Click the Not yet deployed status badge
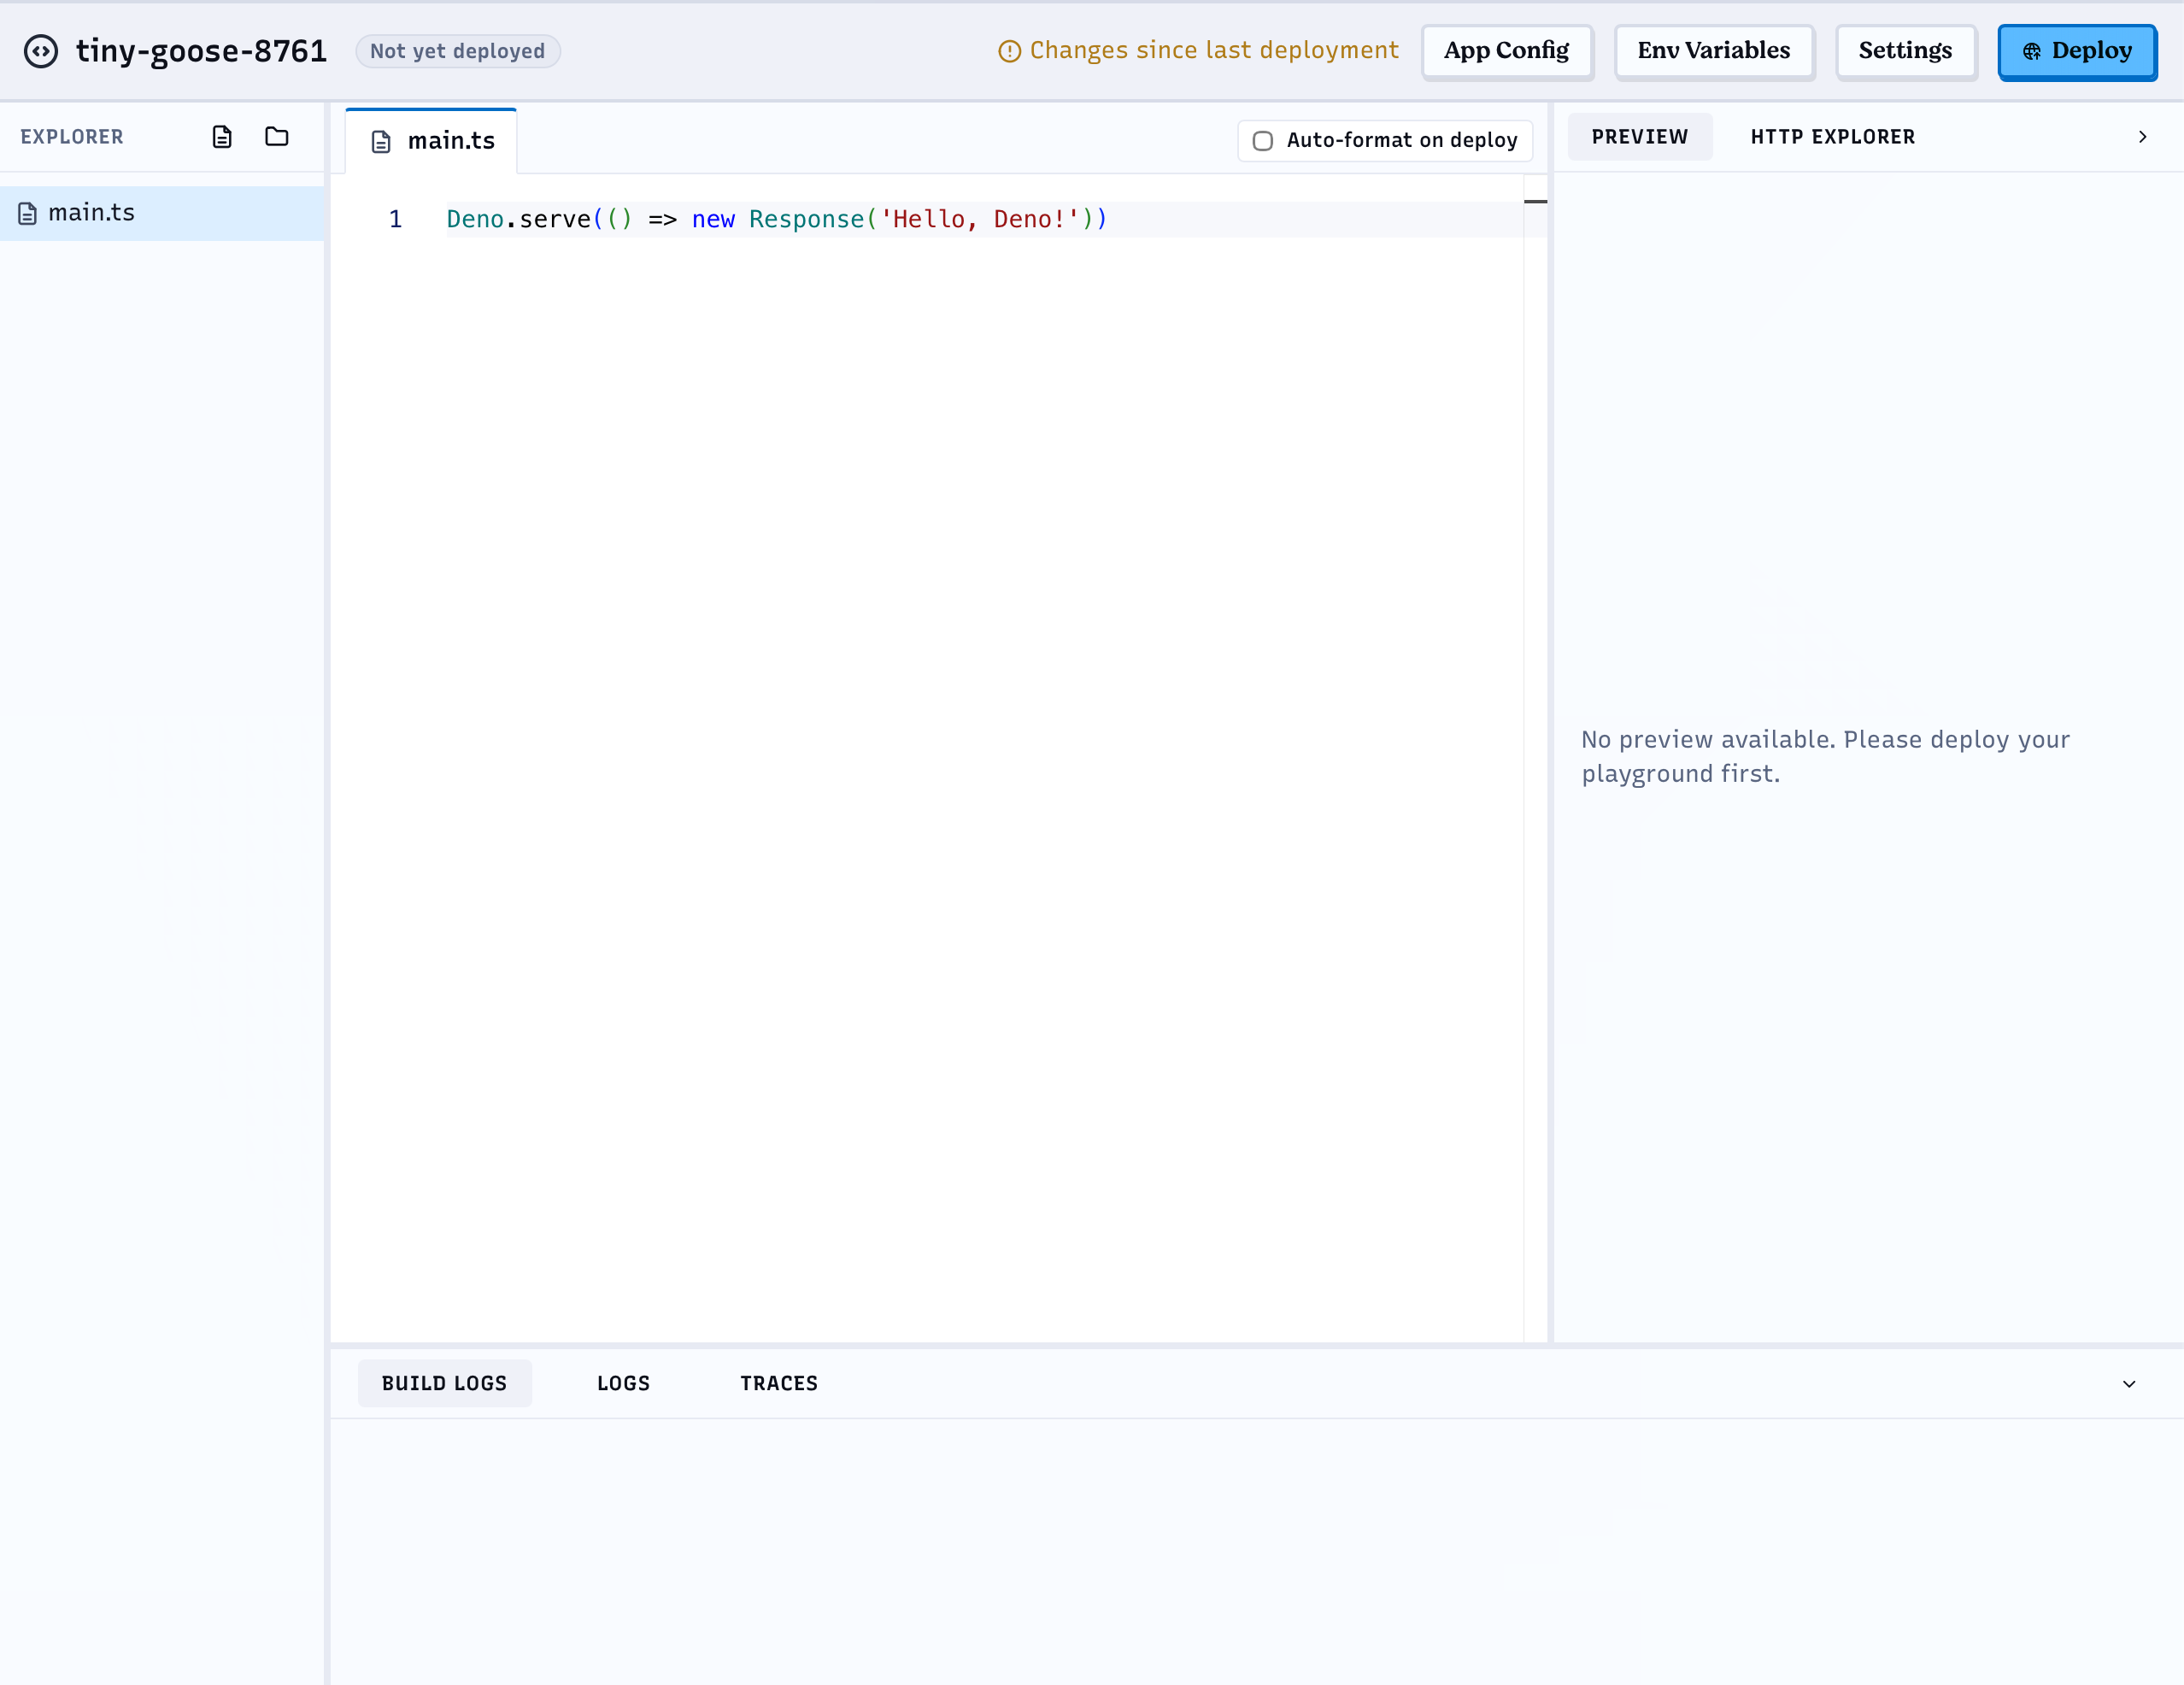 coord(458,51)
